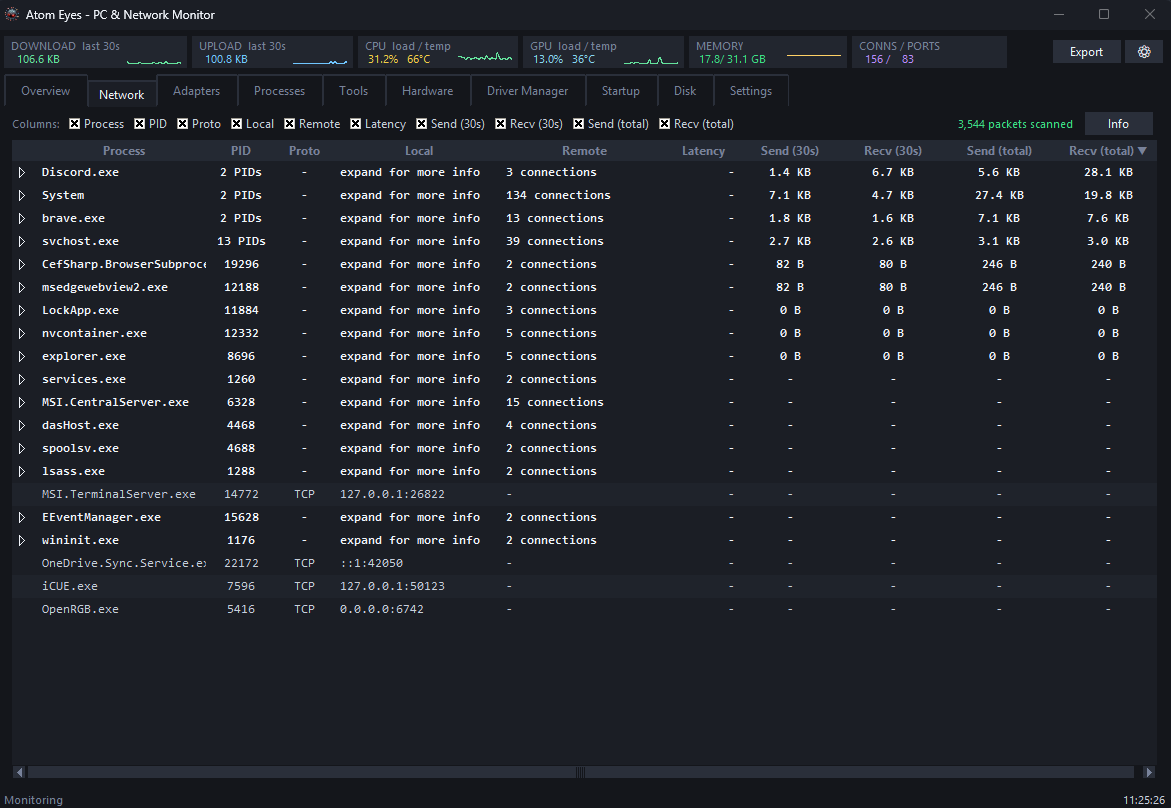The width and height of the screenshot is (1171, 808).
Task: Expand the dasHost.exe row
Action: point(22,426)
